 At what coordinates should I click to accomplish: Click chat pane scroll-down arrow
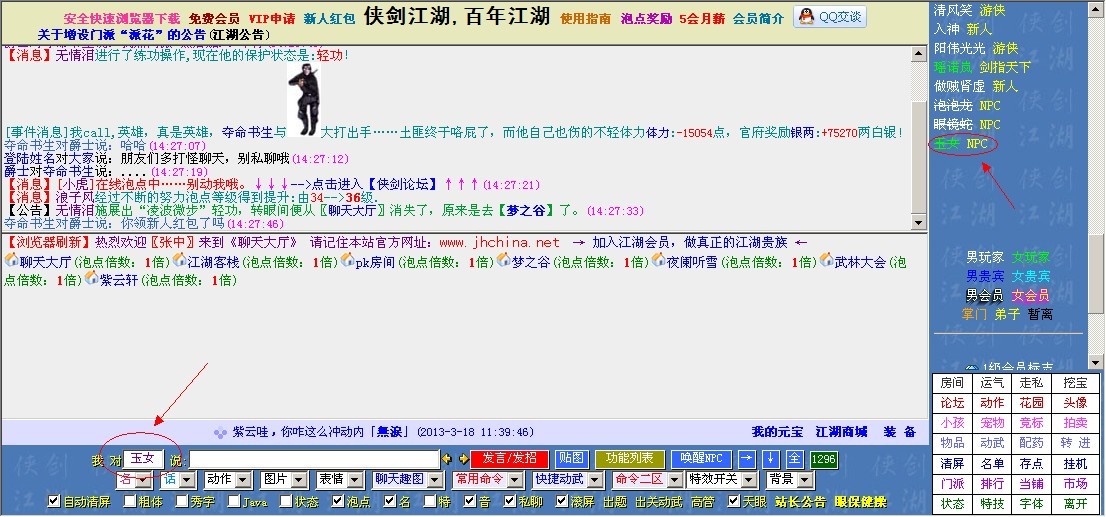[x=918, y=222]
